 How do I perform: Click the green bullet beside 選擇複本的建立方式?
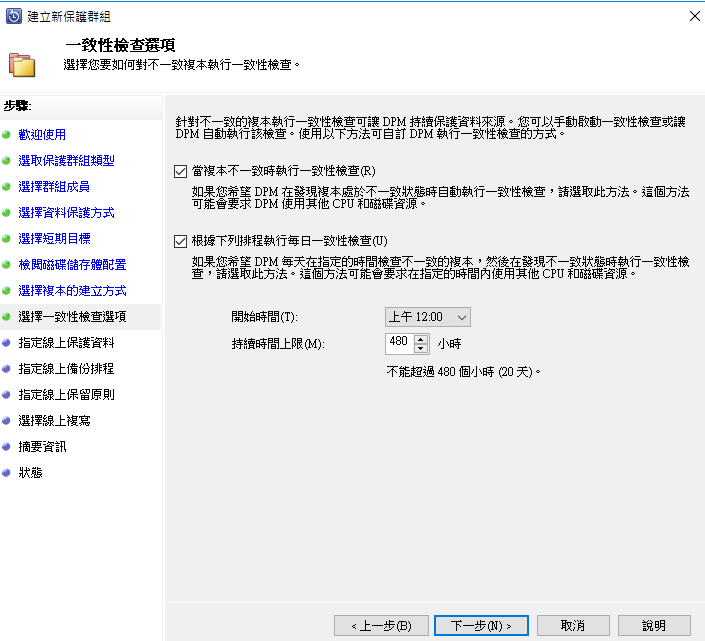coord(6,291)
